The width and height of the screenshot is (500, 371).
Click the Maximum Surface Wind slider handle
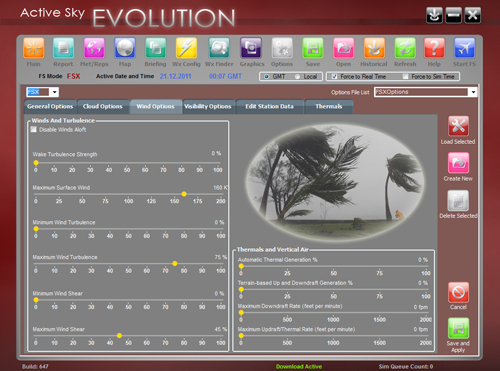click(x=184, y=194)
